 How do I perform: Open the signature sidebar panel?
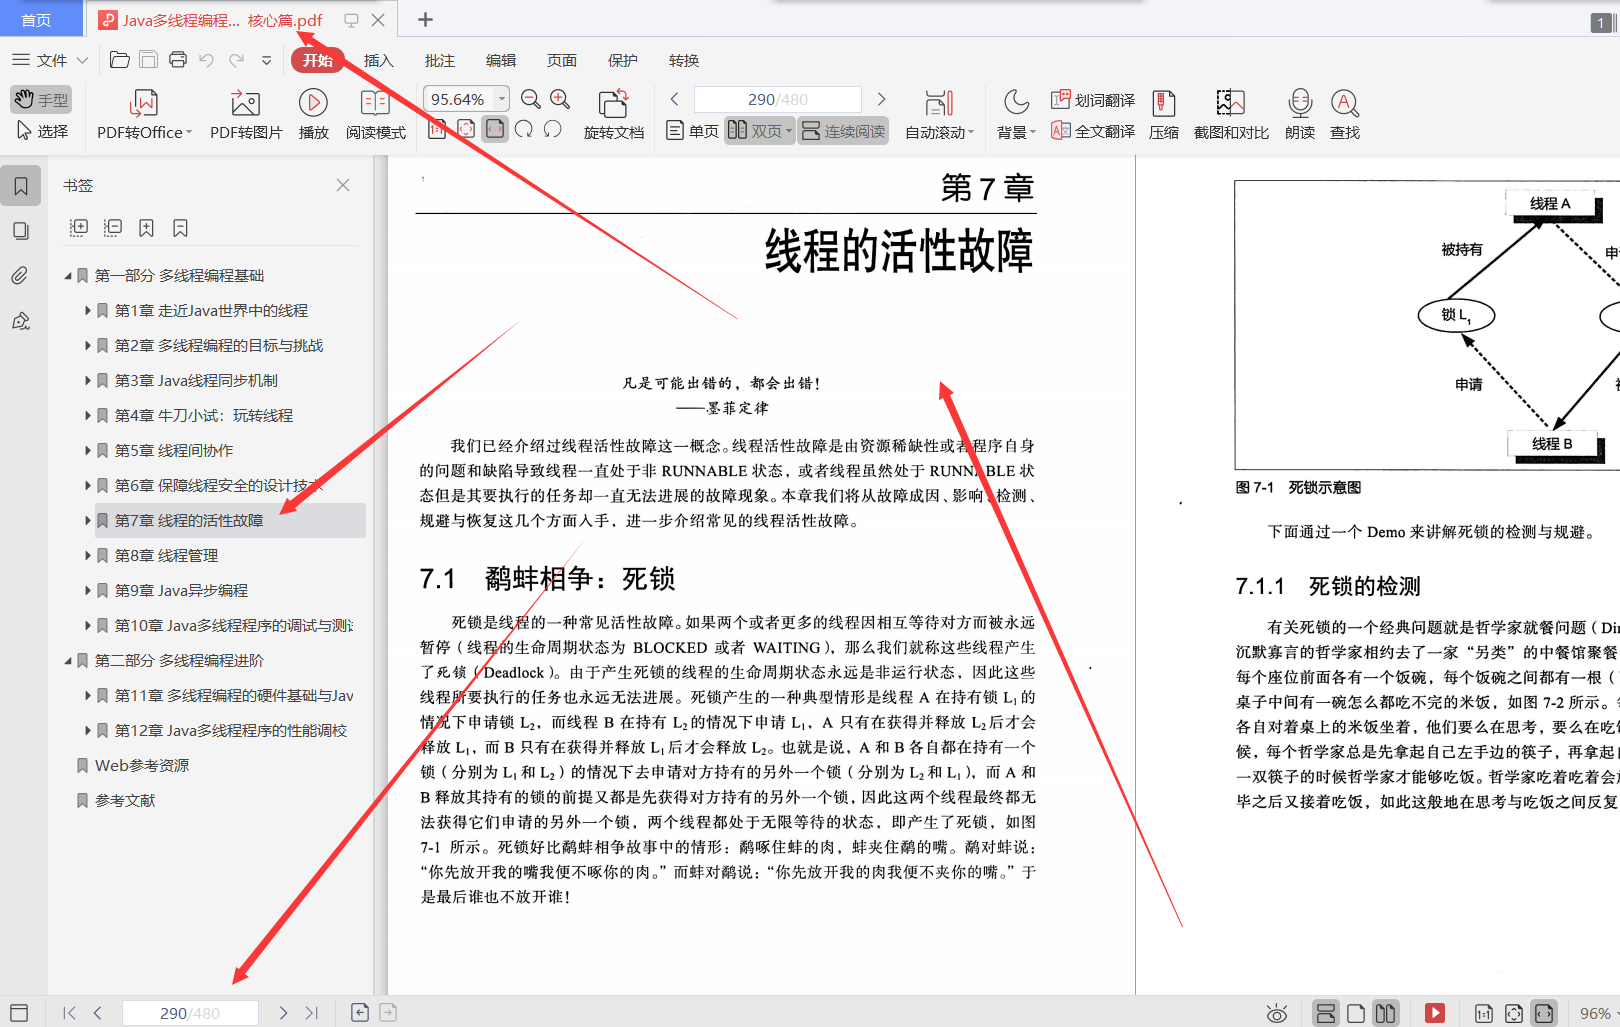point(21,321)
